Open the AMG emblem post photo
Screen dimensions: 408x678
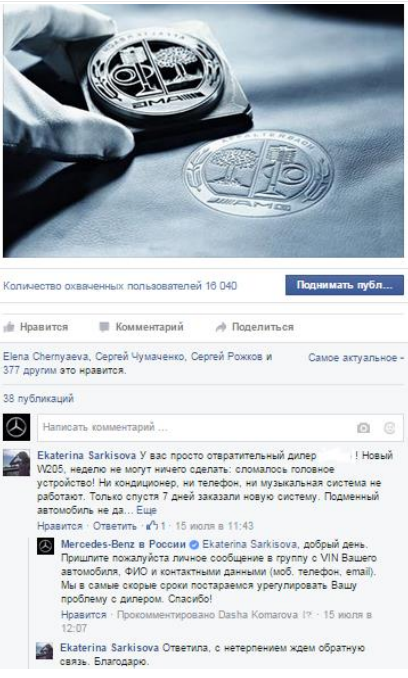204,130
